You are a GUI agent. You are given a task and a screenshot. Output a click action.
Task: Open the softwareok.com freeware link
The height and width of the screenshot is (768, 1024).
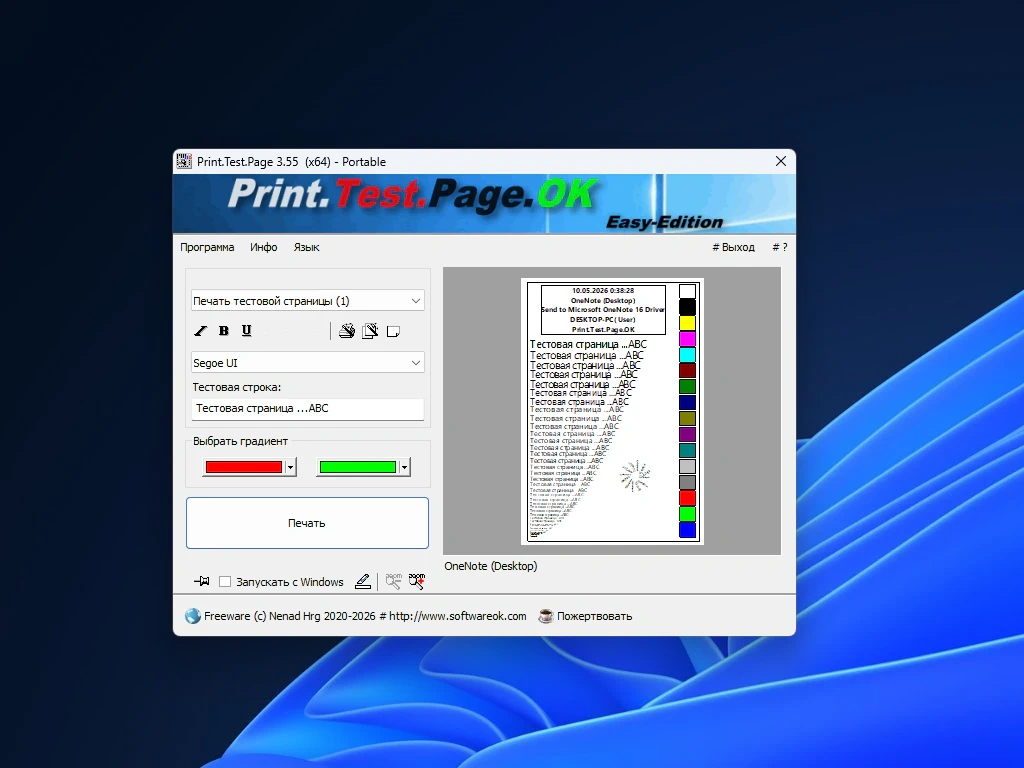pos(365,616)
